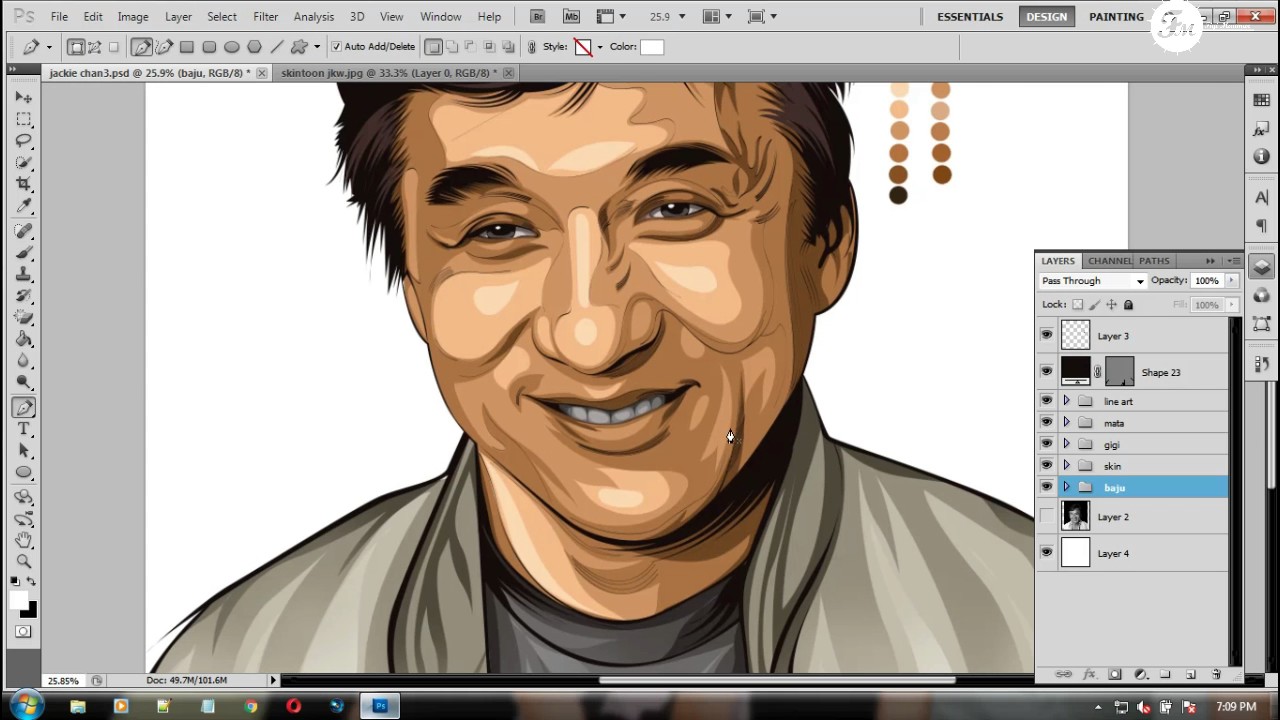This screenshot has width=1280, height=720.
Task: Select the Zoom tool in toolbox
Action: click(x=24, y=561)
